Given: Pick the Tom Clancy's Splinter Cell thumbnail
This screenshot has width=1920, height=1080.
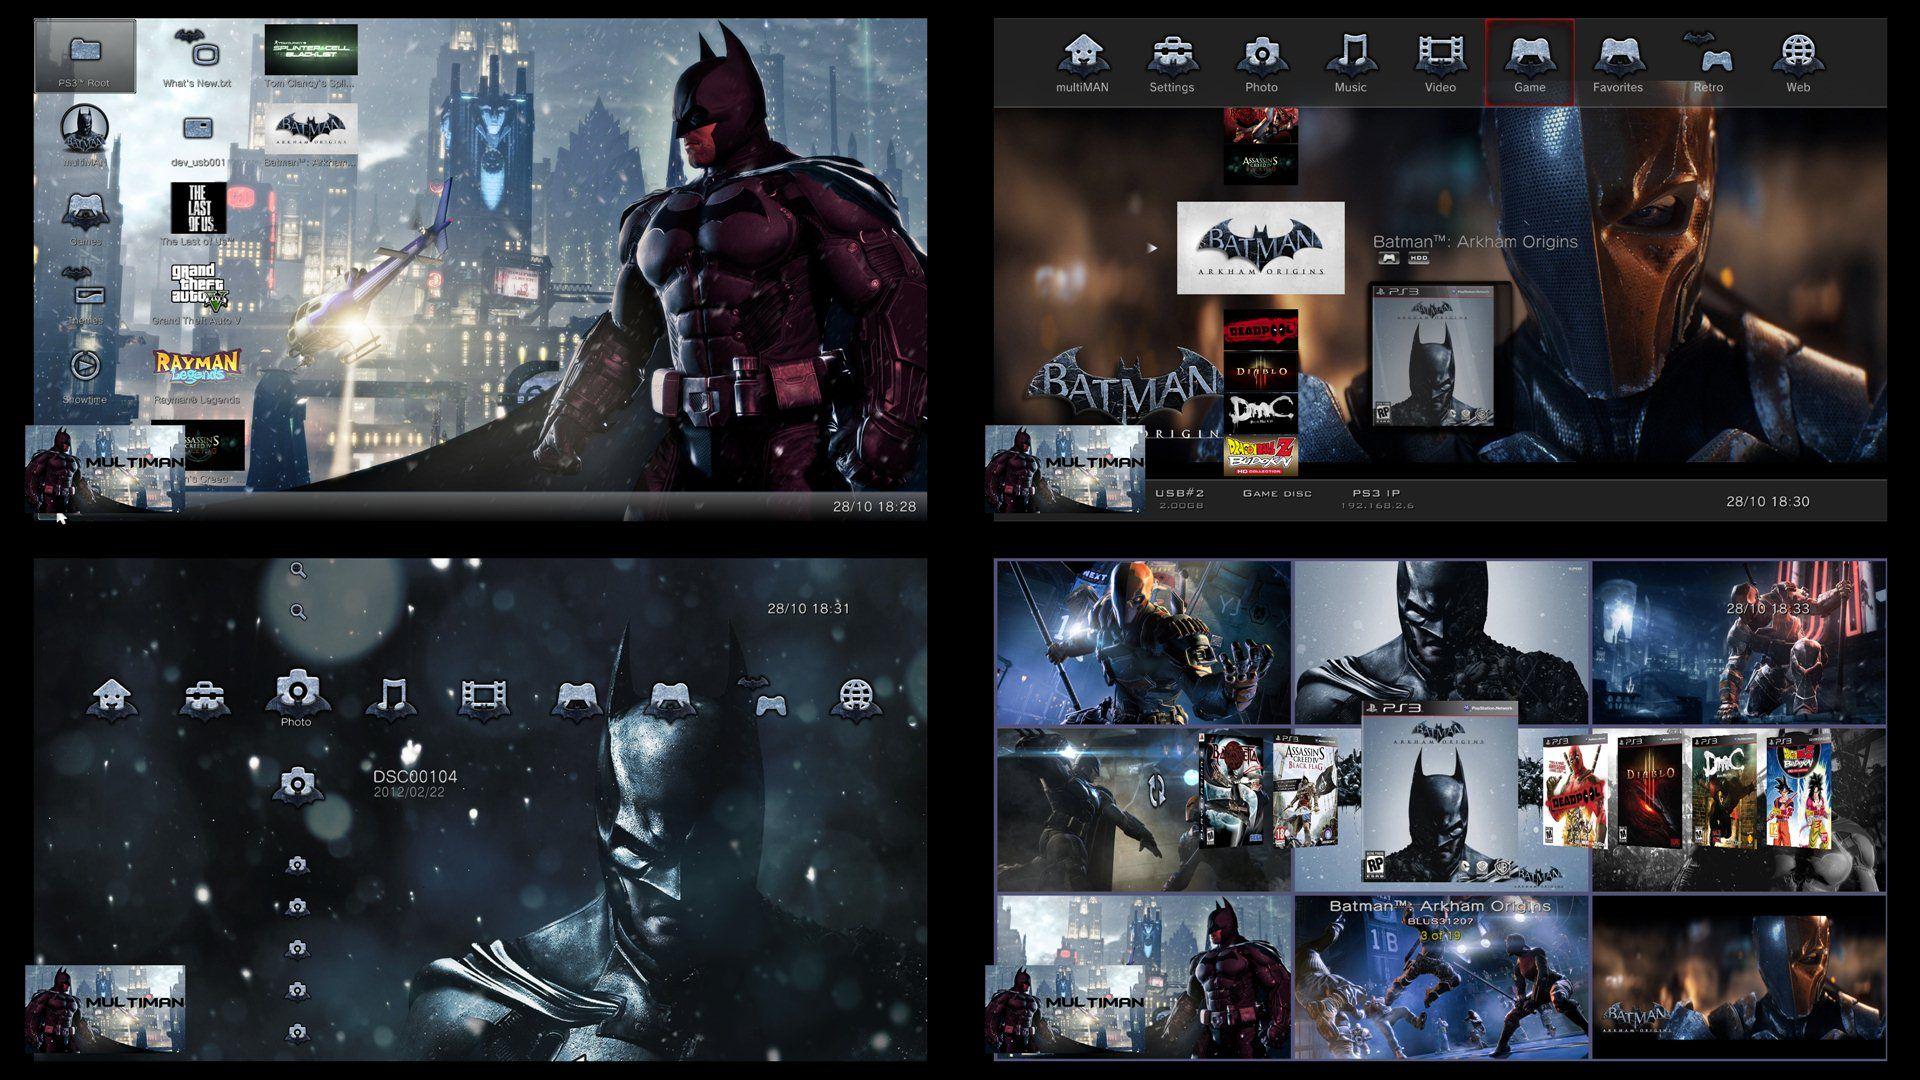Looking at the screenshot, I should click(x=310, y=50).
